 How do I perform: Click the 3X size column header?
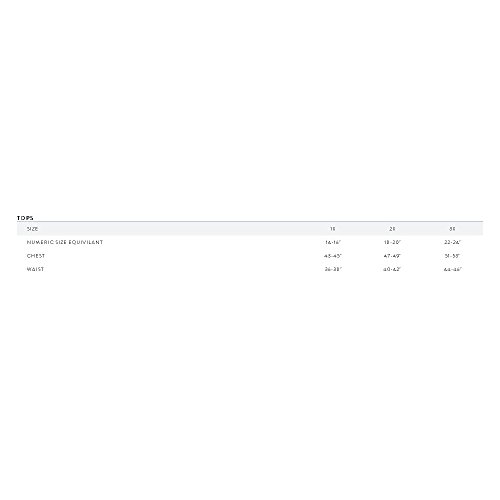pos(452,229)
